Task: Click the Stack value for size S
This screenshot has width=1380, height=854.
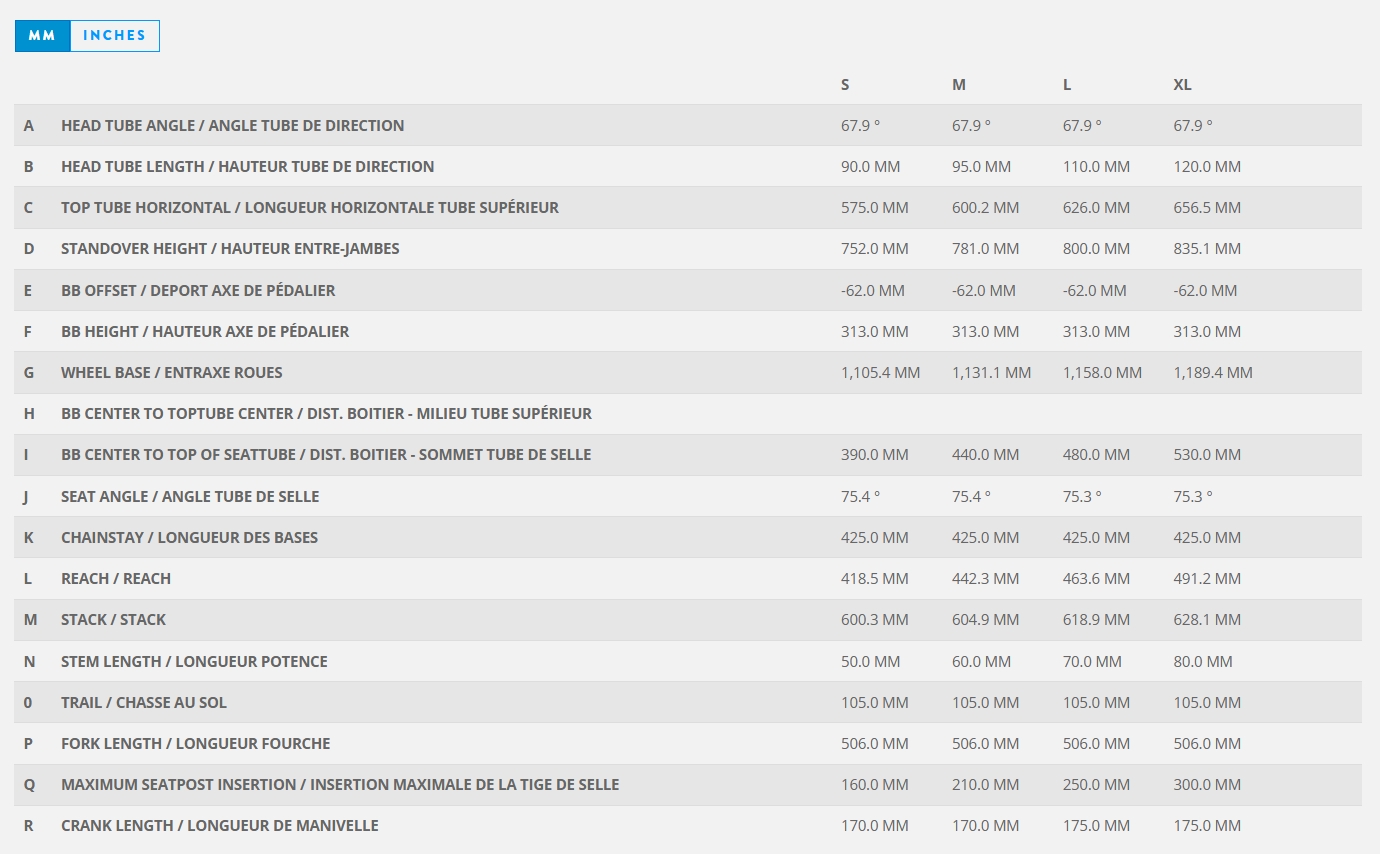Action: click(x=874, y=620)
